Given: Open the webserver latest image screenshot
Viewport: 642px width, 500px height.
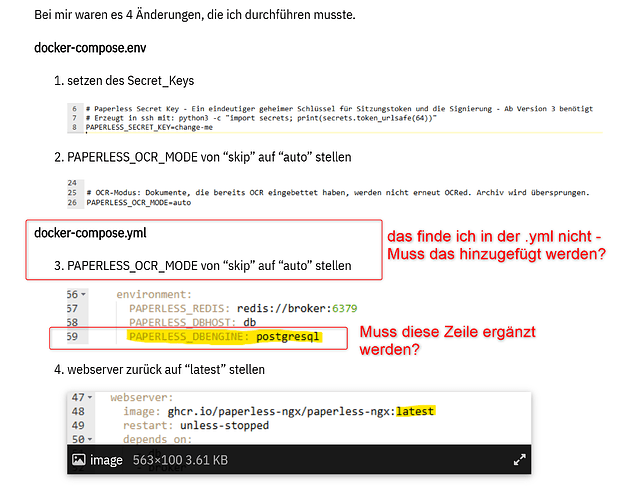Looking at the screenshot, I should tap(299, 433).
